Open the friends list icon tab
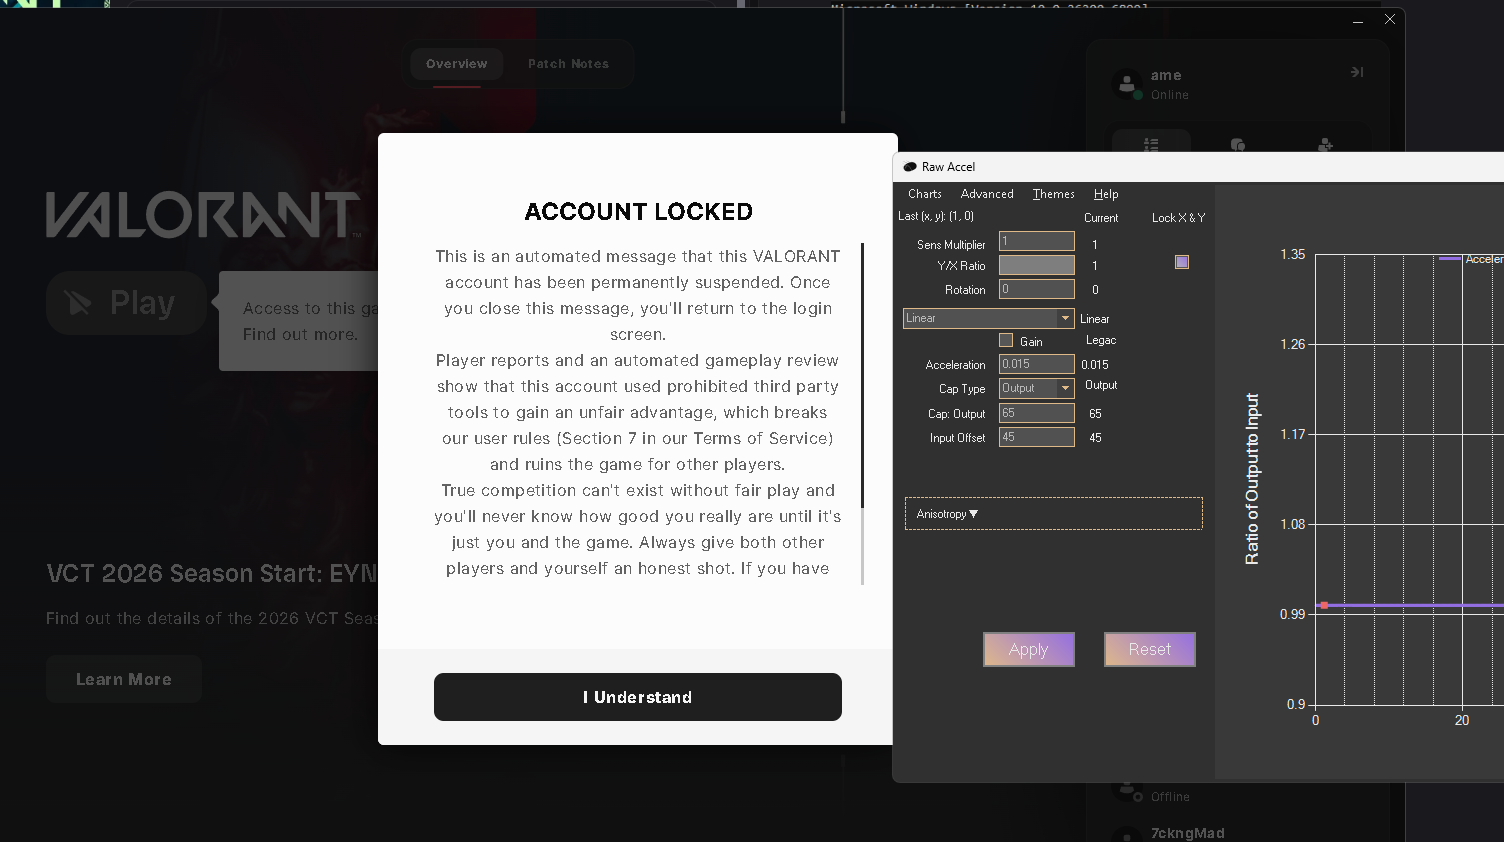The image size is (1504, 842). tap(1151, 145)
